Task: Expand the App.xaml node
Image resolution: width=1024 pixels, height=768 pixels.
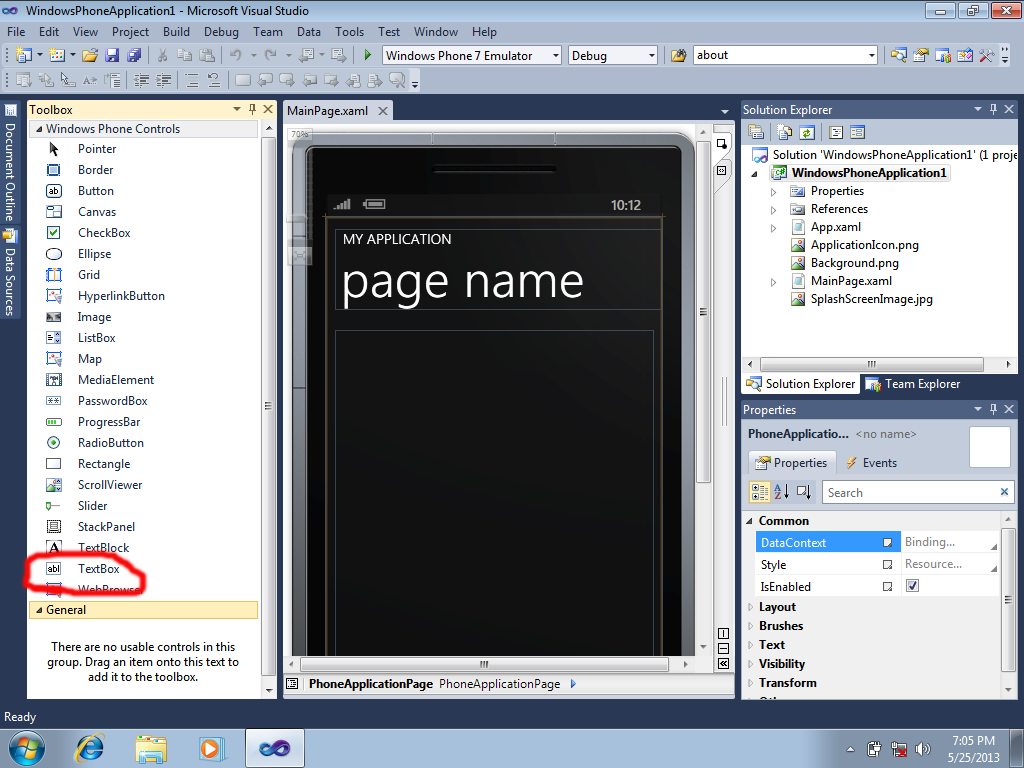Action: pos(774,228)
